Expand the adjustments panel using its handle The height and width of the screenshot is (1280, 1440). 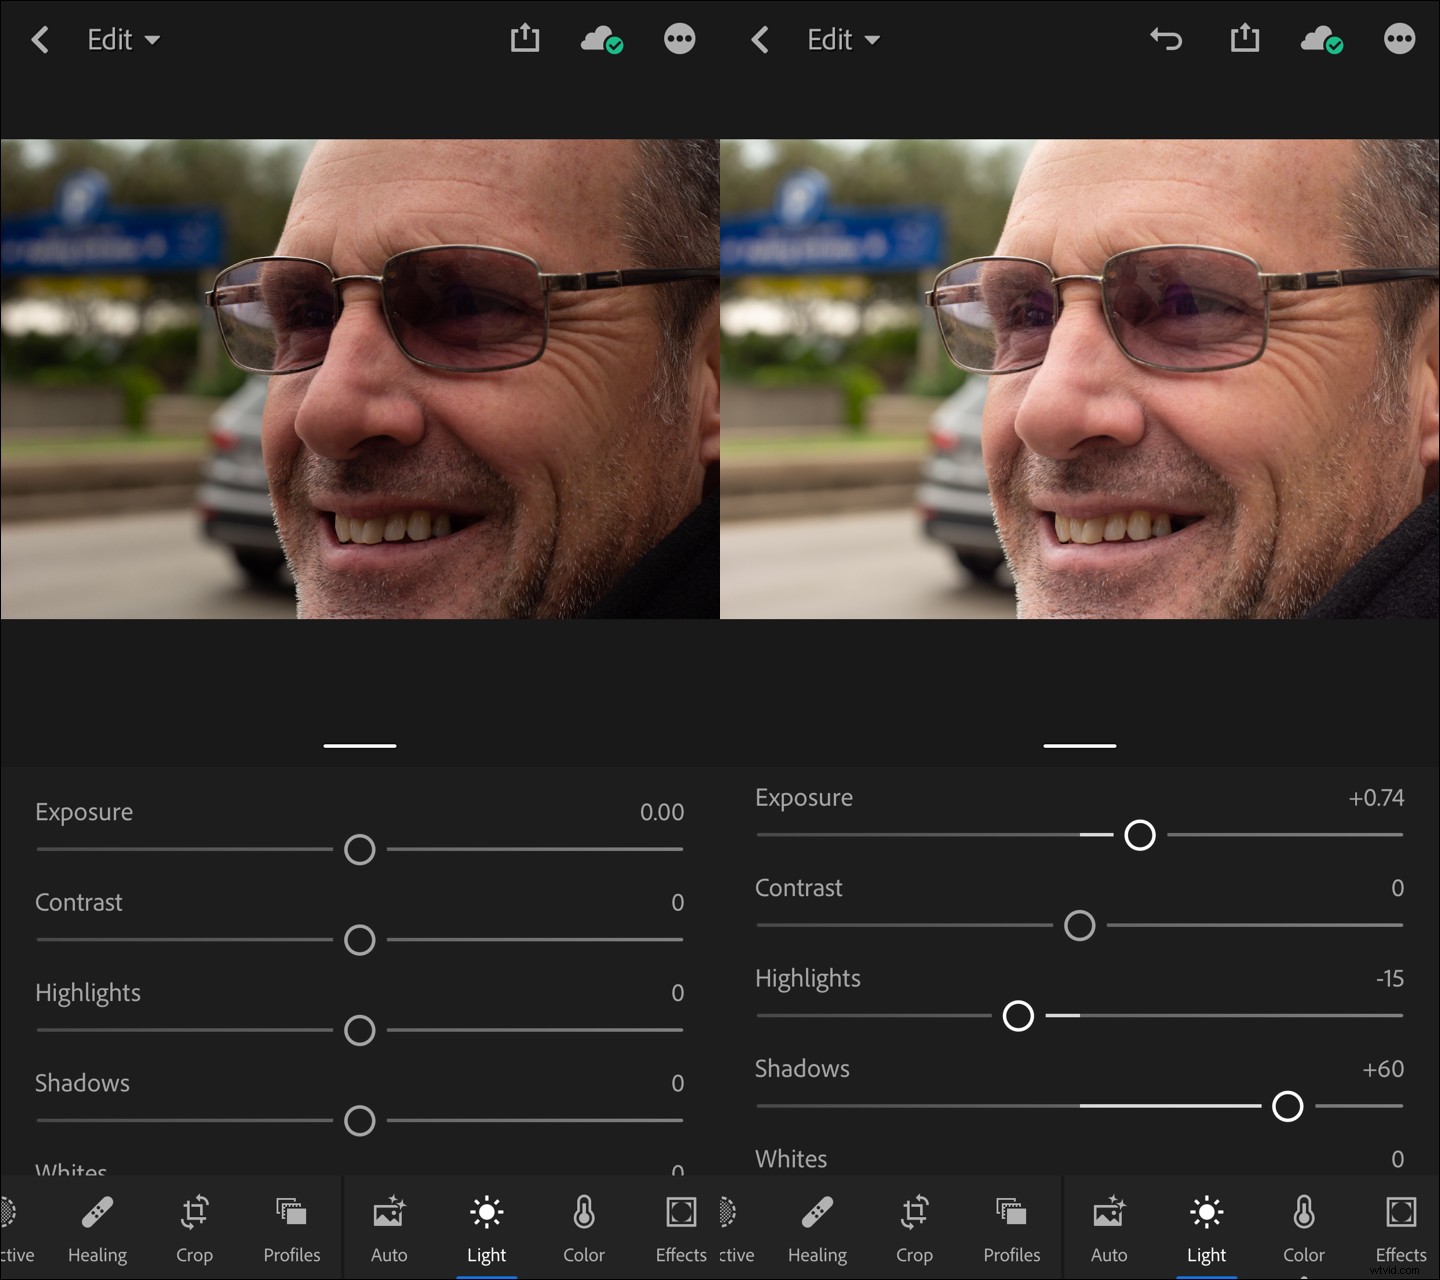click(x=359, y=745)
